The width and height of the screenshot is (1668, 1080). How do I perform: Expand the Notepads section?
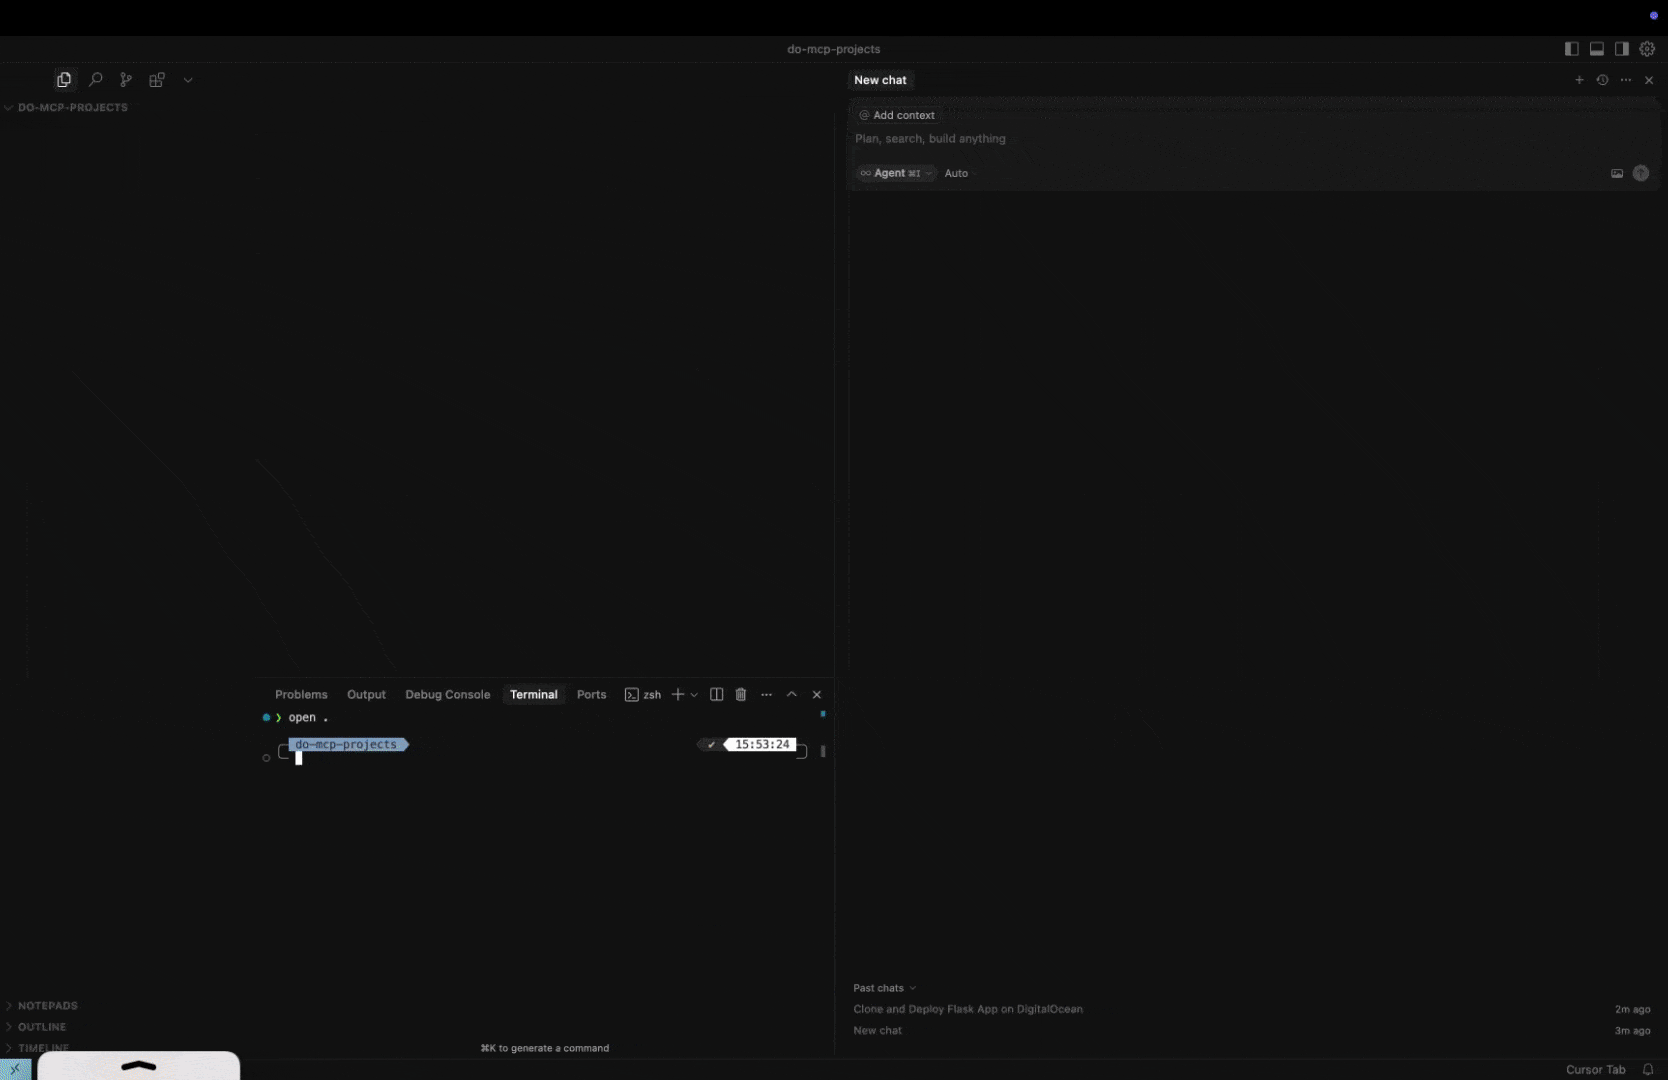pos(47,1006)
